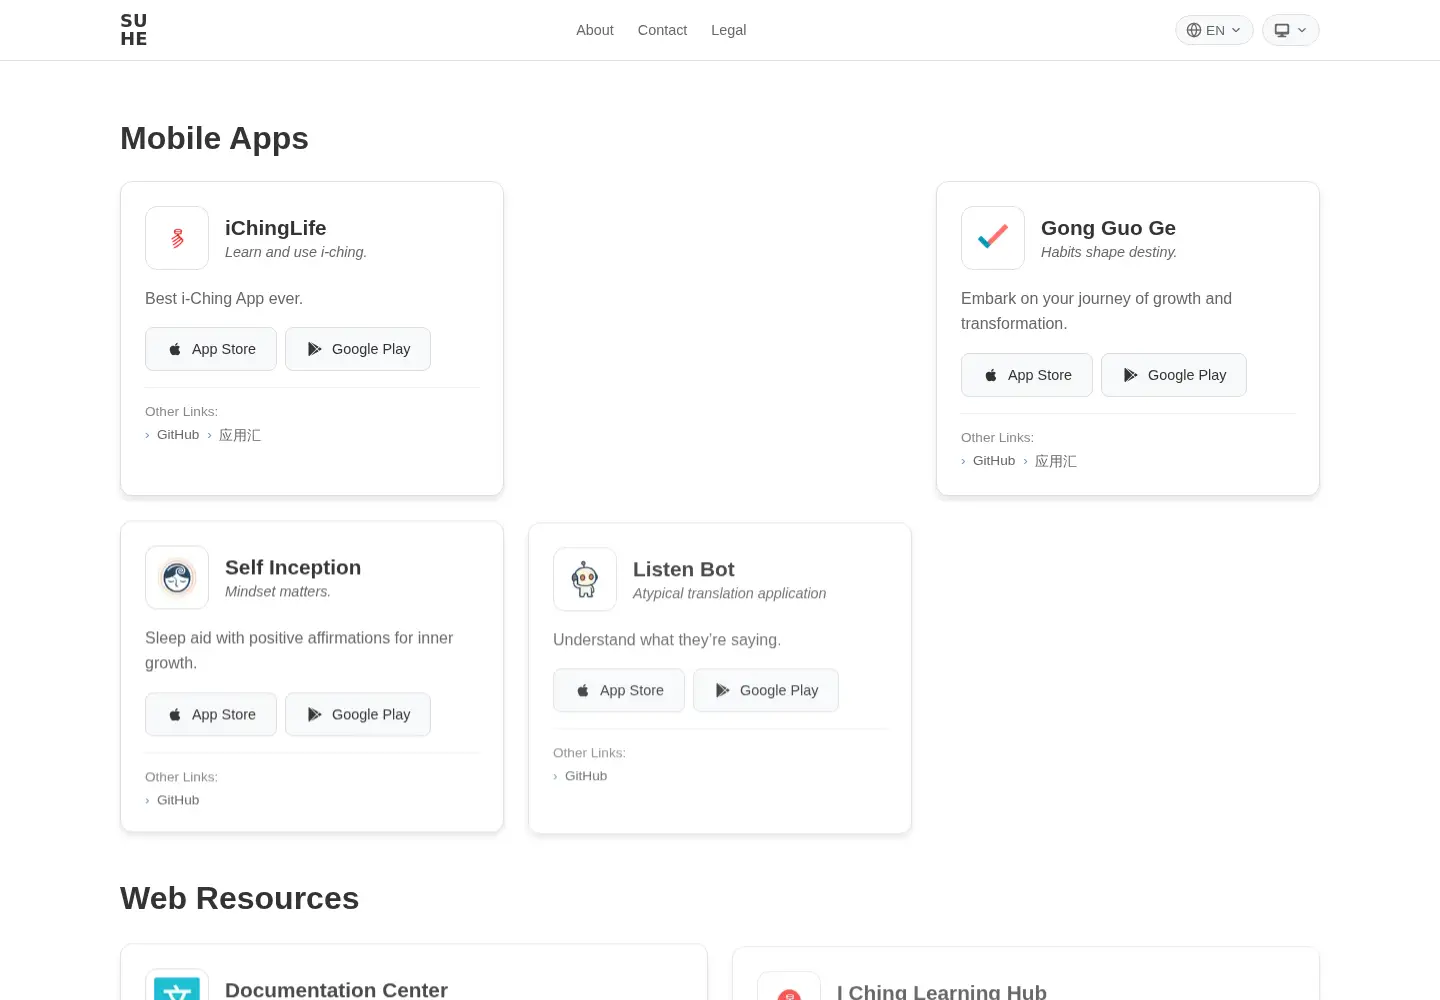Click the Web Resources section heading
The width and height of the screenshot is (1440, 1000).
[239, 898]
